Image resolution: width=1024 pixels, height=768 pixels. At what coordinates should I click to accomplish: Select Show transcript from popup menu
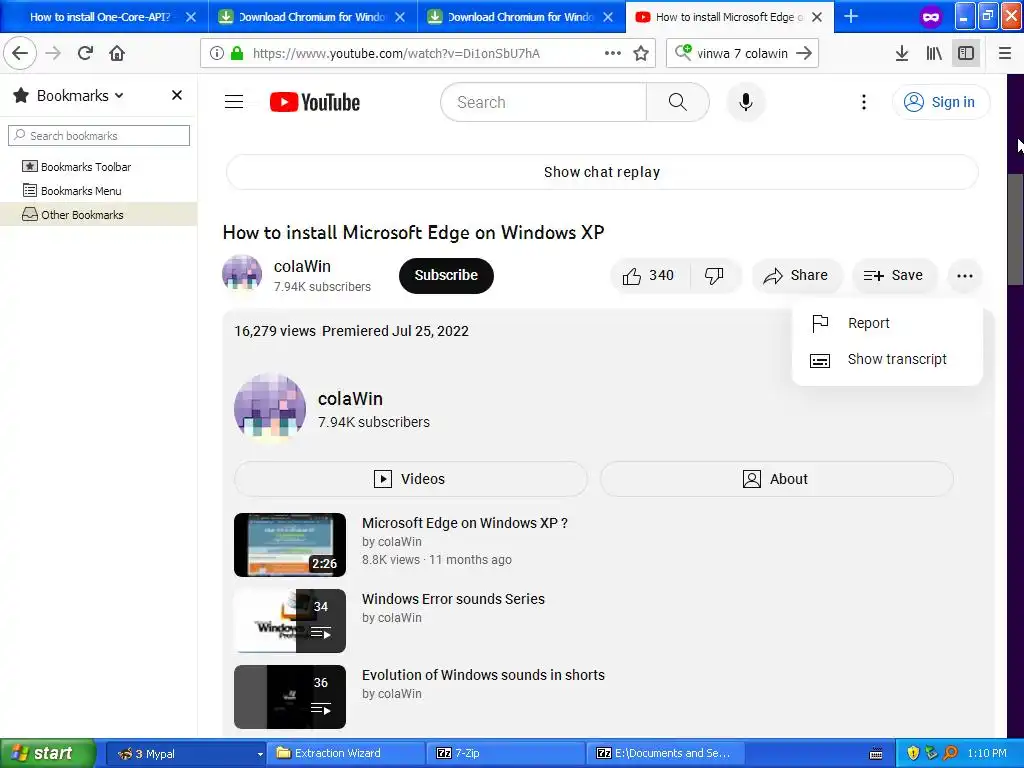click(887, 359)
